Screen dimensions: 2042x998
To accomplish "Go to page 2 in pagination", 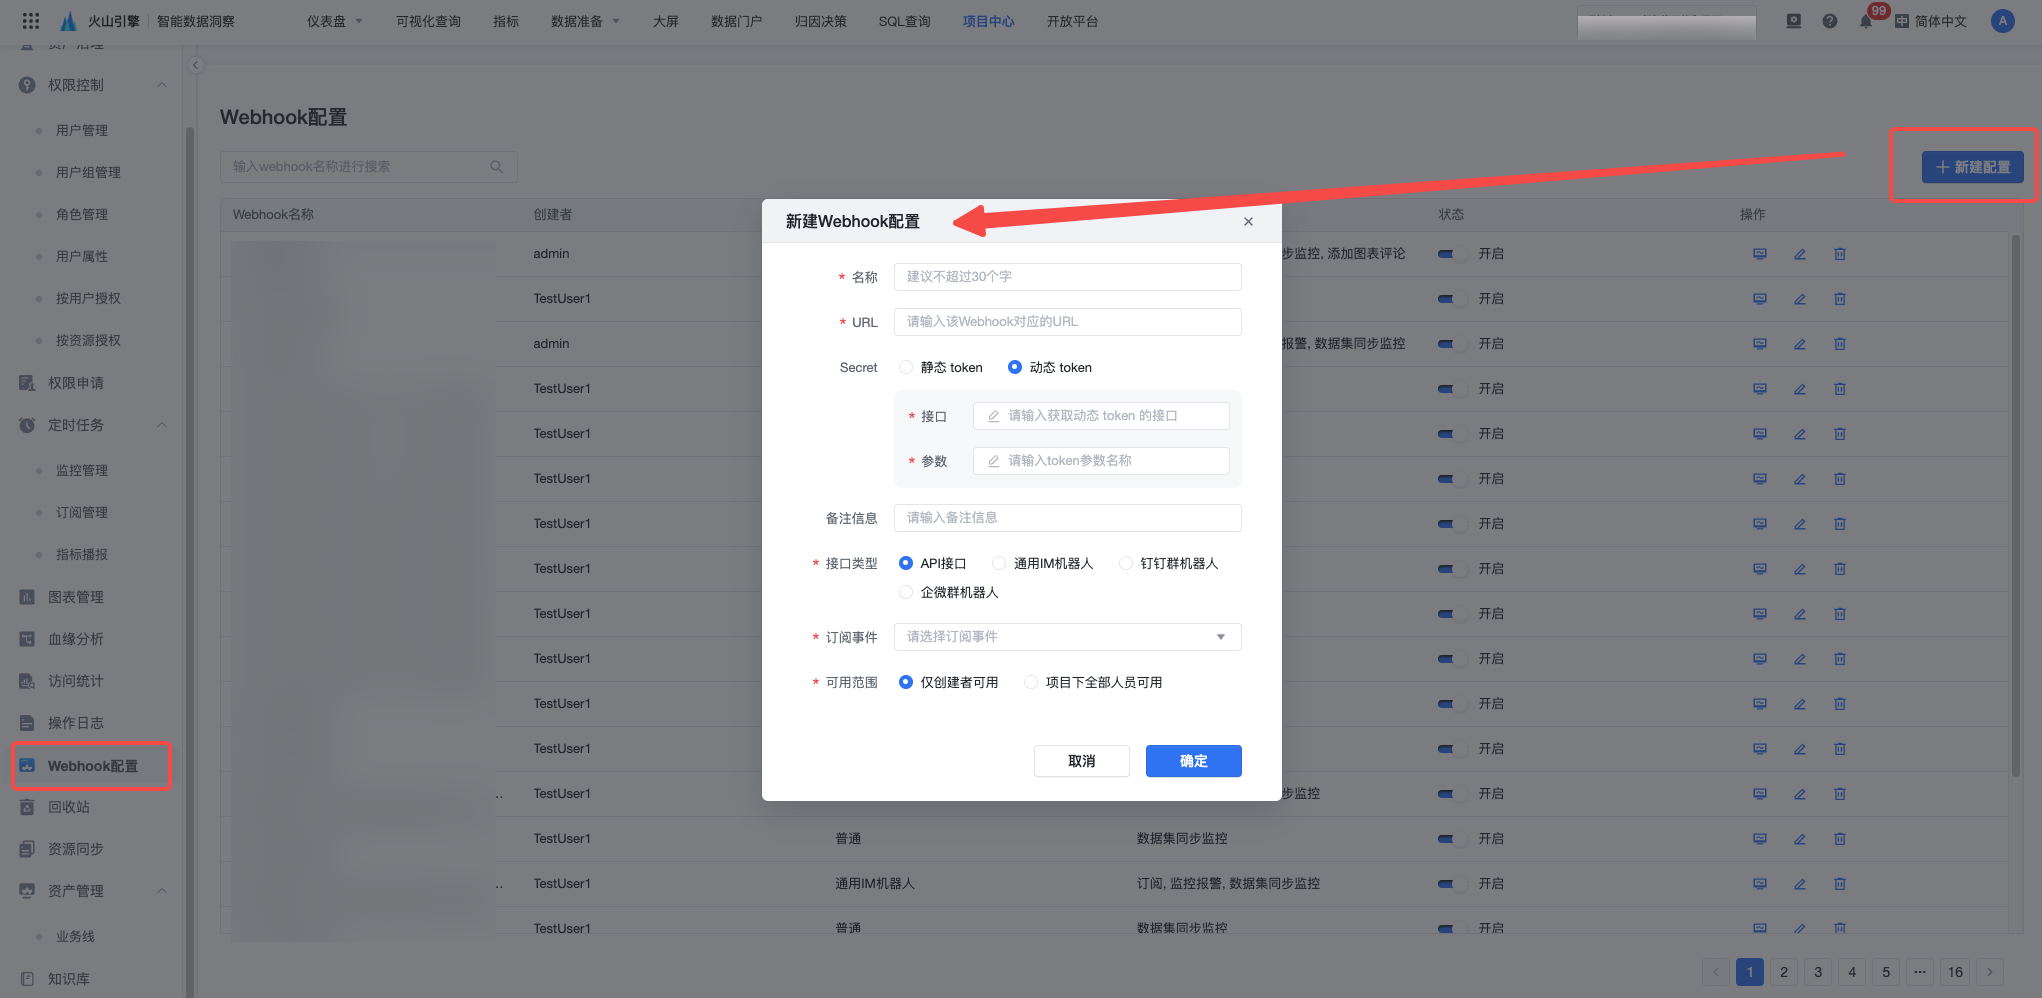I will coord(1784,972).
